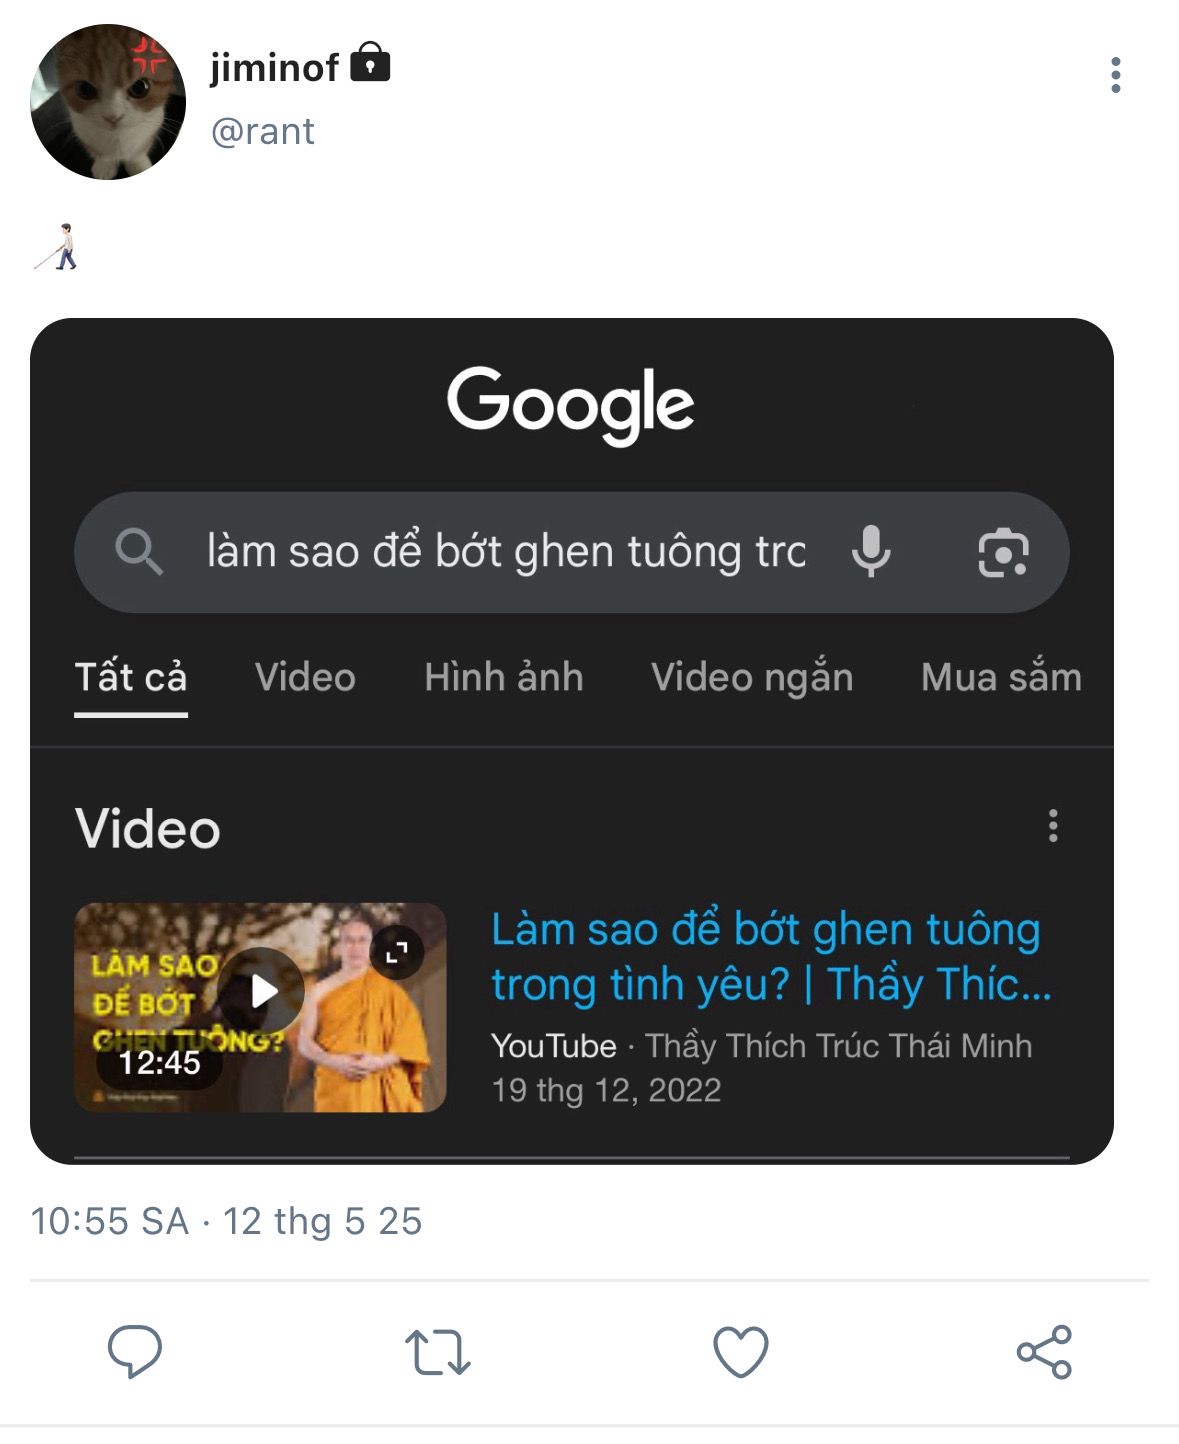Screen dimensions: 1179x1444
Task: Switch to the Video search tab
Action: point(305,677)
